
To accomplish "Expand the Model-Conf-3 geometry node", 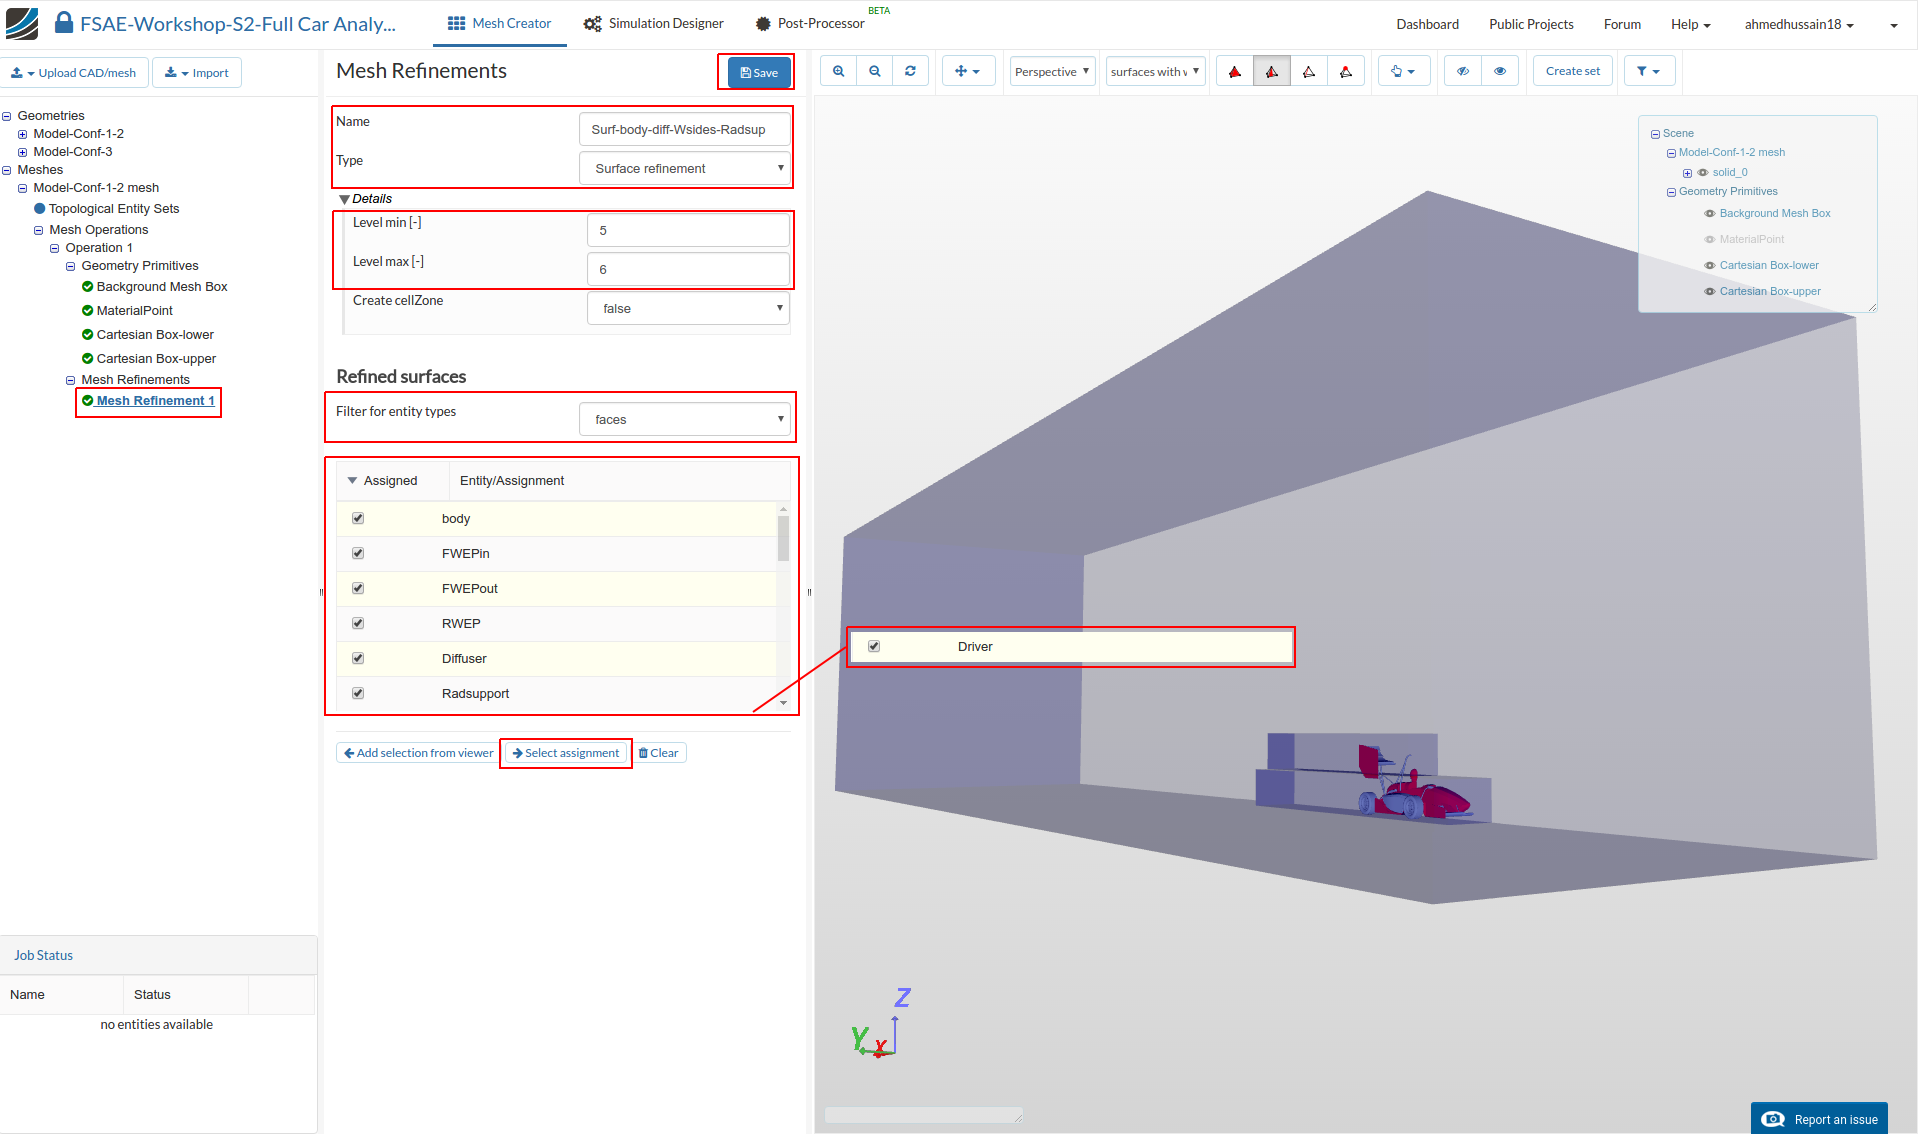I will [x=22, y=152].
